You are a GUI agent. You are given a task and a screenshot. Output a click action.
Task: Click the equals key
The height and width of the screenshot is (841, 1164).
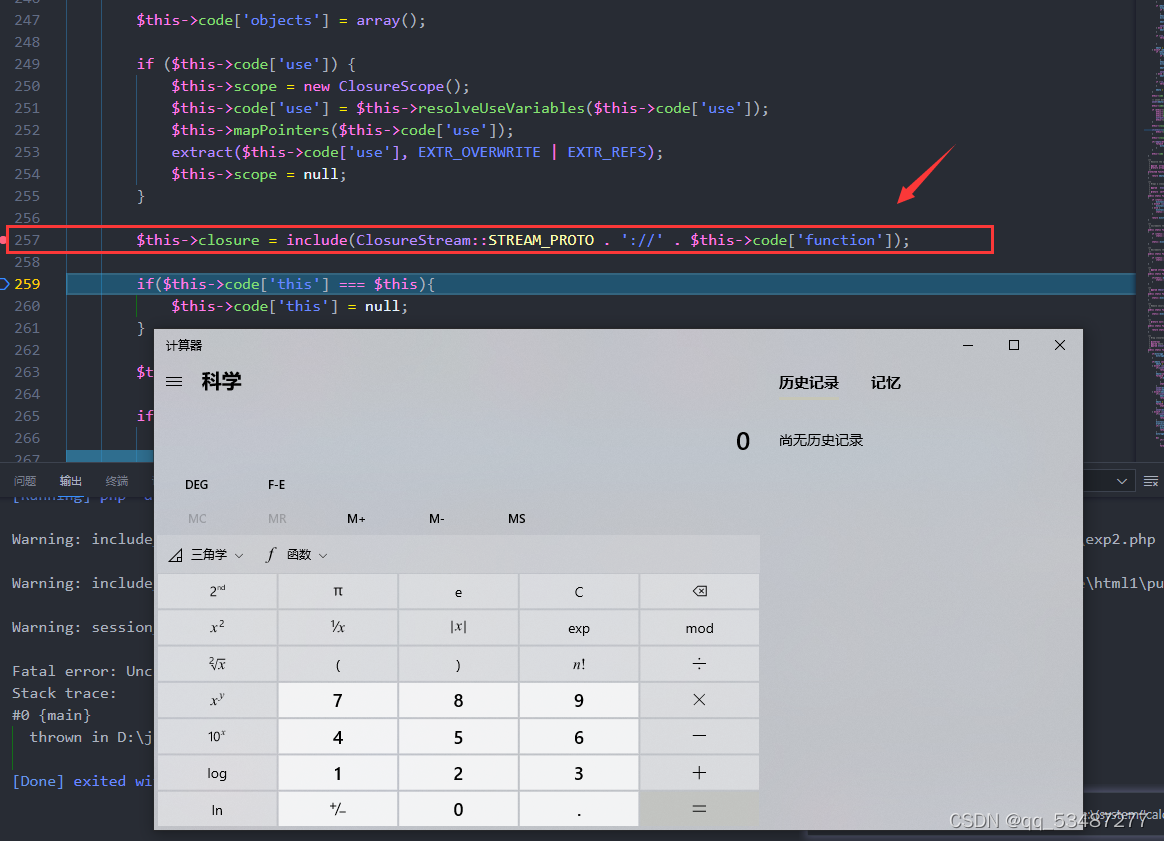[699, 809]
